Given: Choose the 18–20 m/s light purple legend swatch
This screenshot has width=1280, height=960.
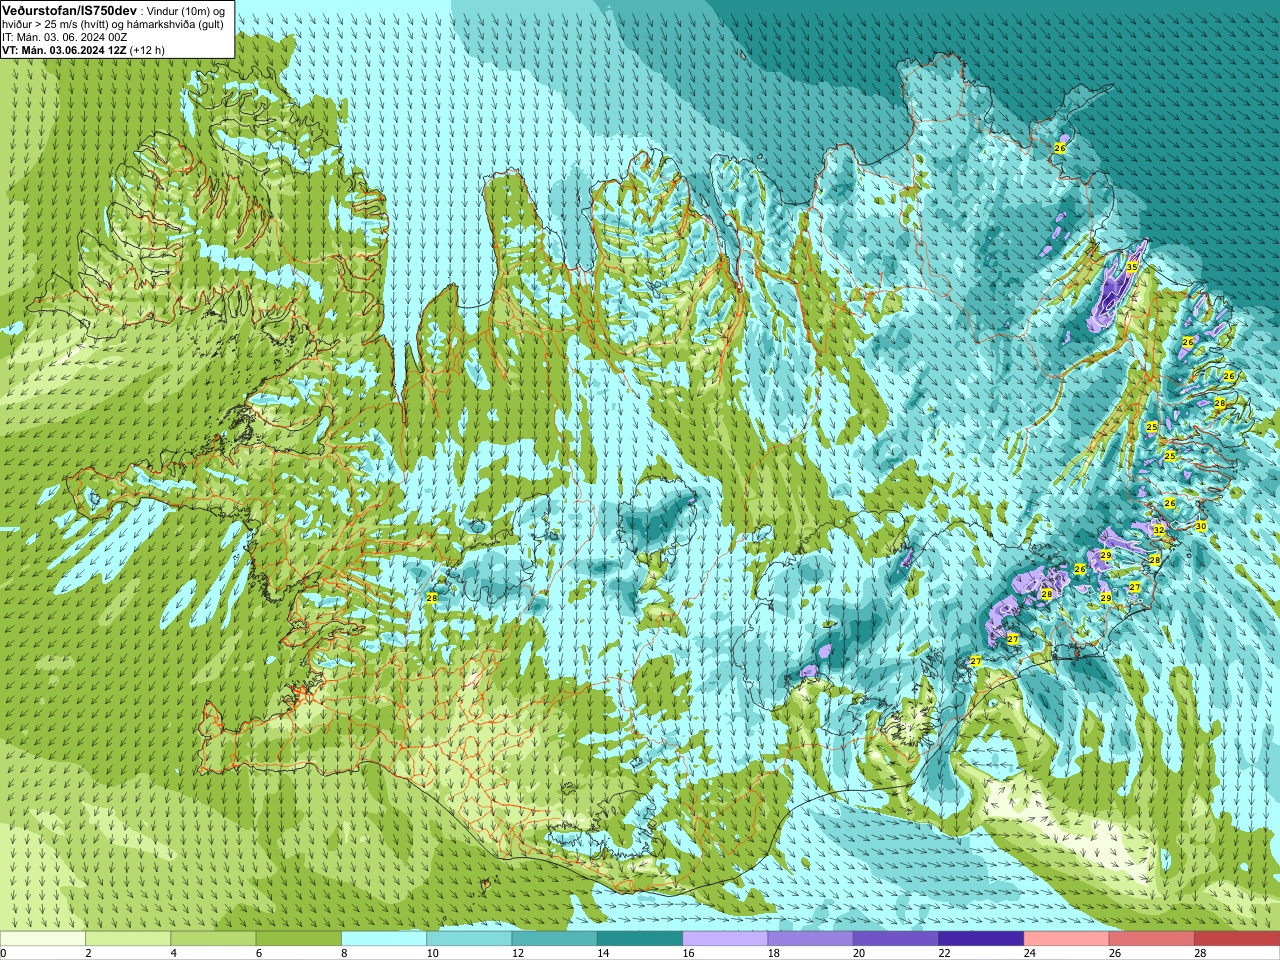Looking at the screenshot, I should point(811,938).
